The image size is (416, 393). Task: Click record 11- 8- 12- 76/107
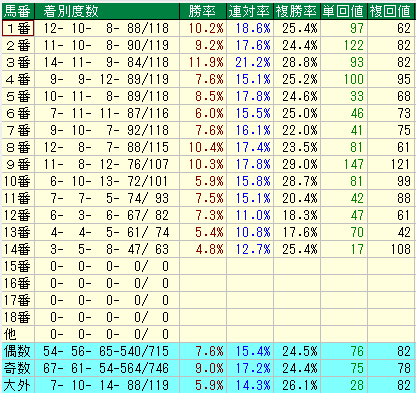[x=107, y=164]
